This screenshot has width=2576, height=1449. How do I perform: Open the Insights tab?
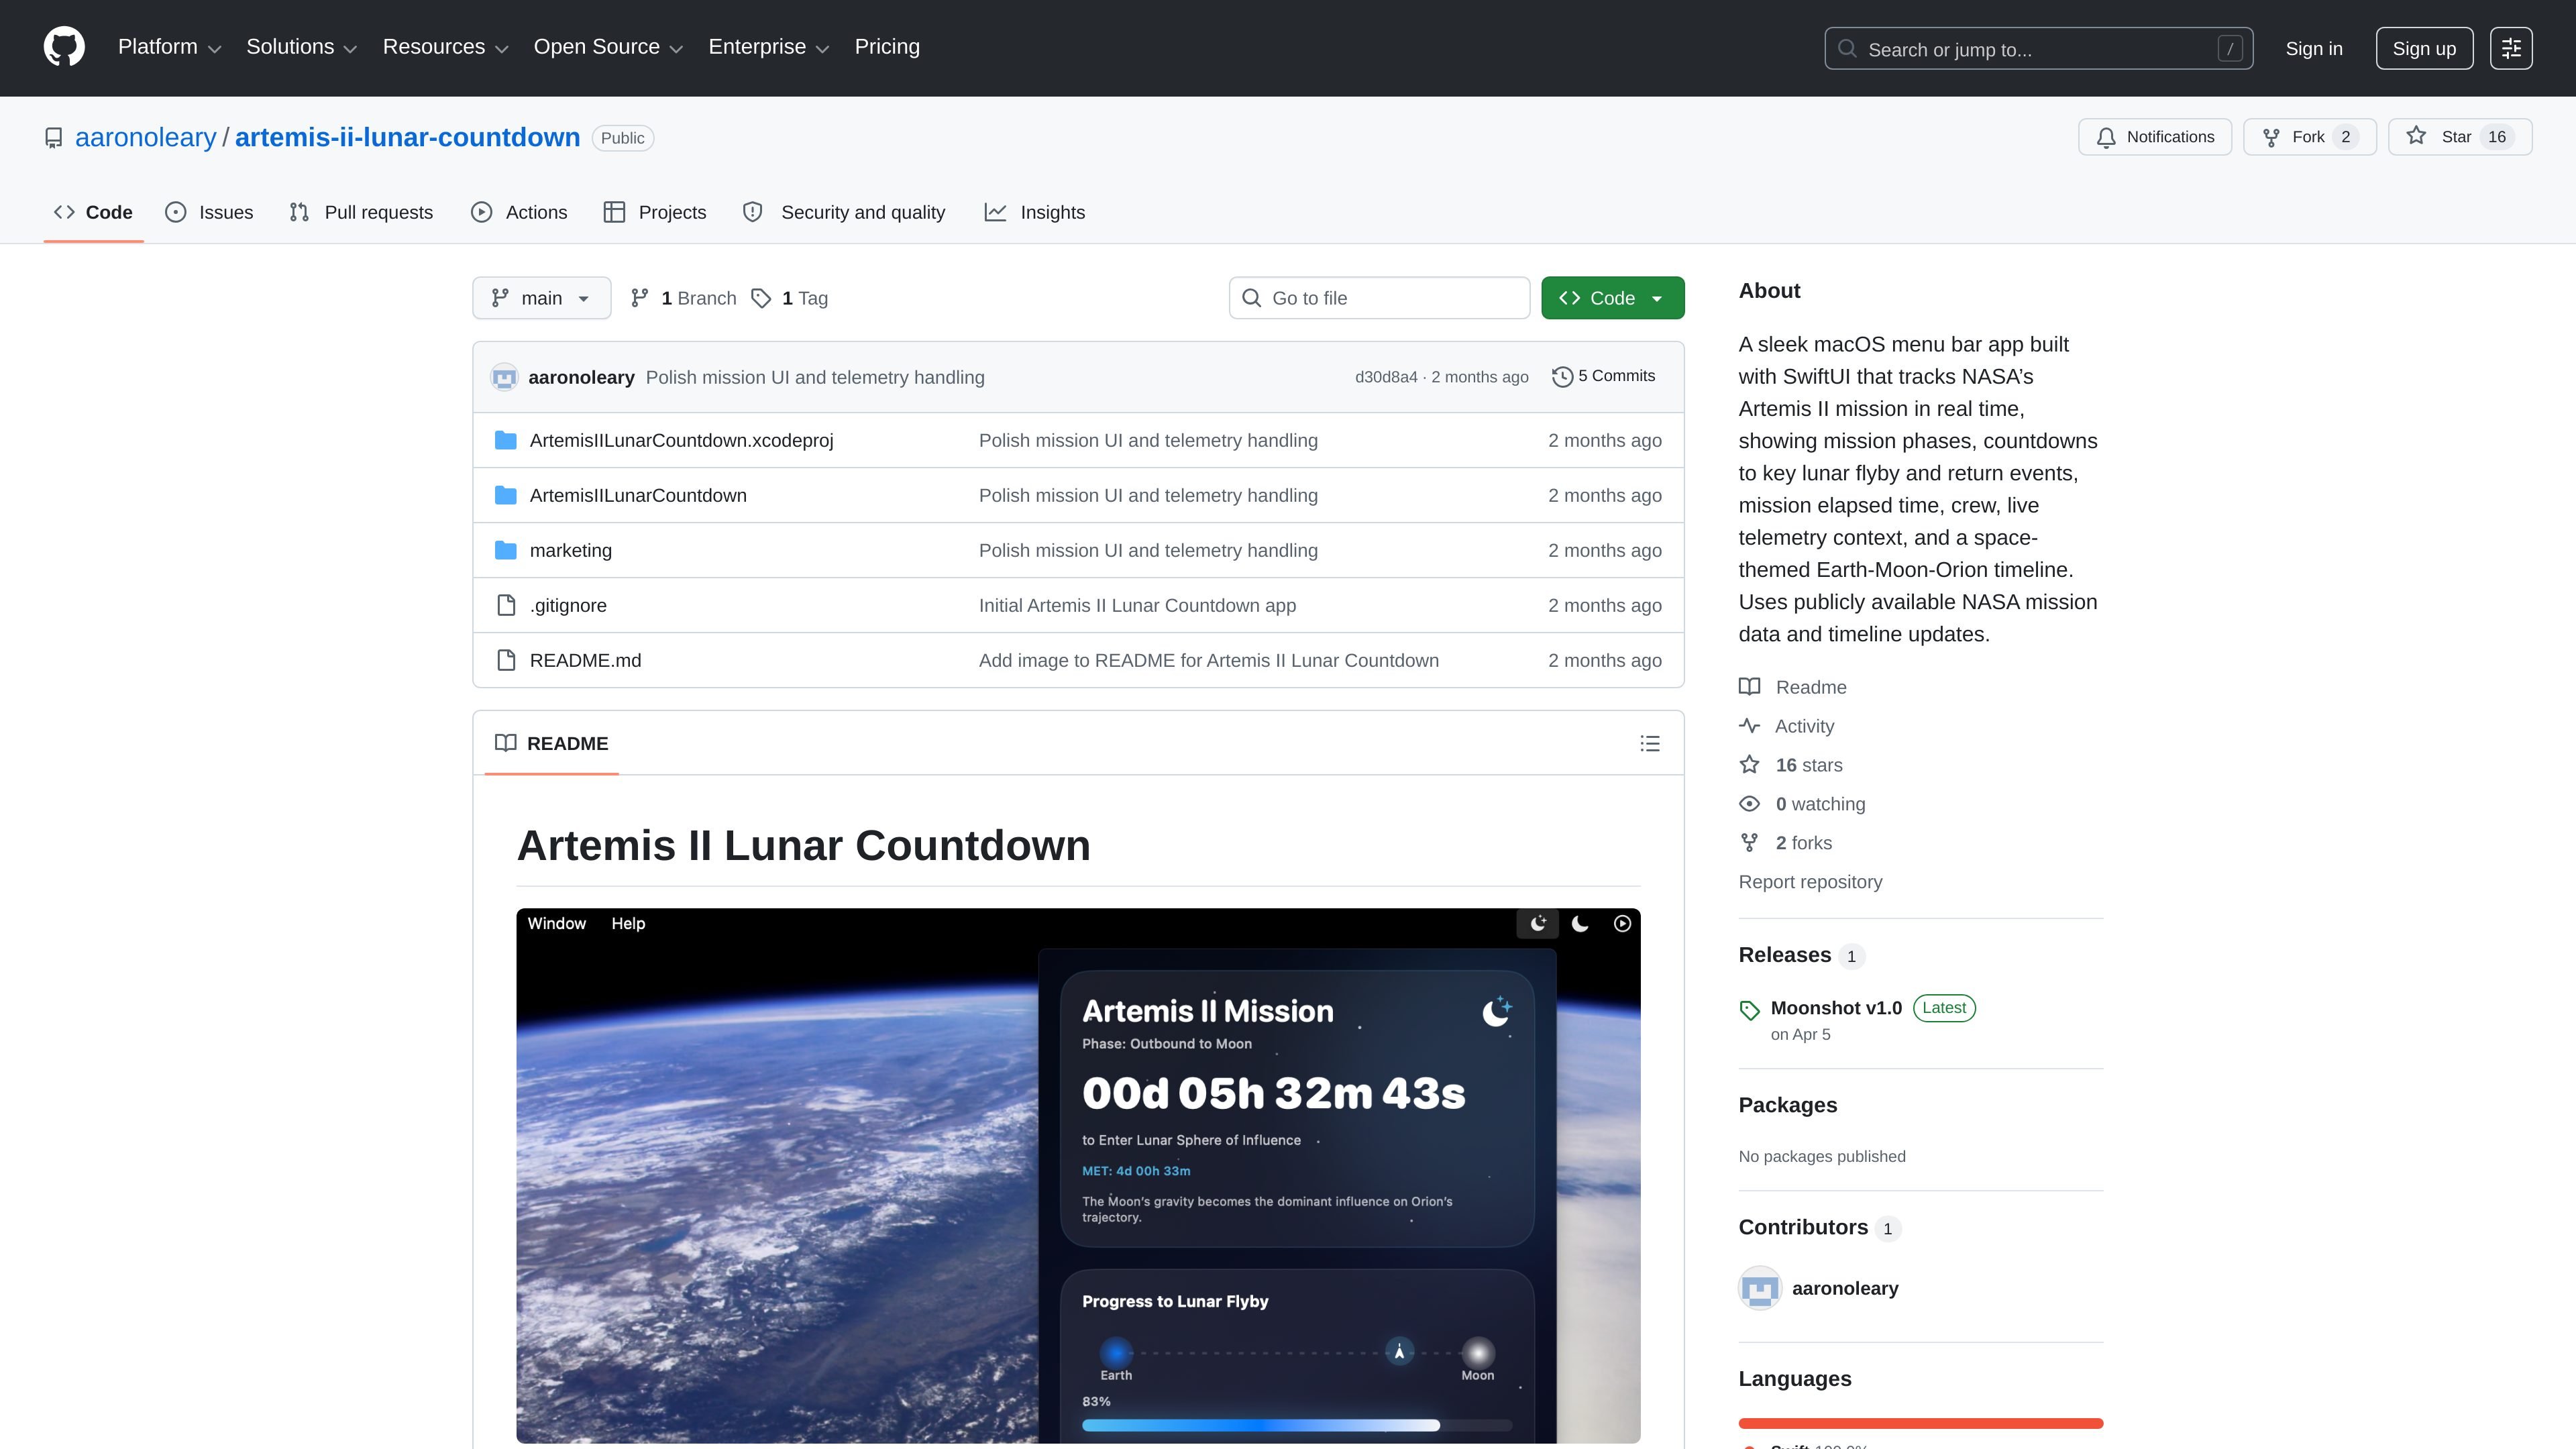1035,212
